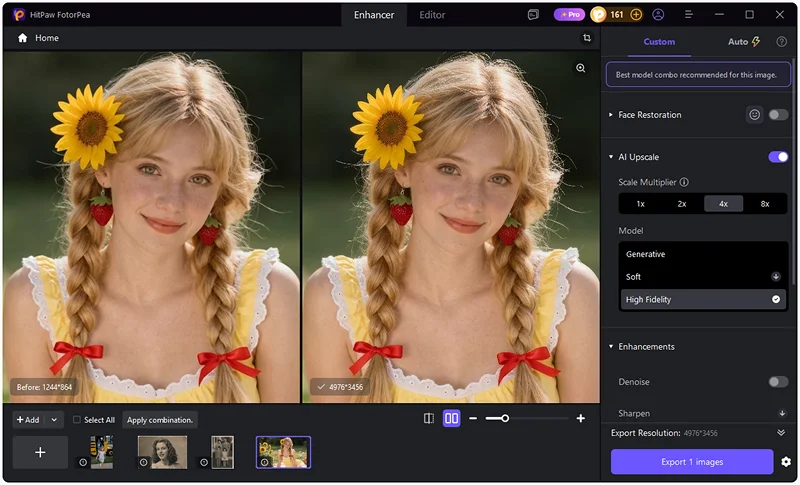Click the large plus add-image tile
The image size is (800, 485).
click(x=40, y=452)
